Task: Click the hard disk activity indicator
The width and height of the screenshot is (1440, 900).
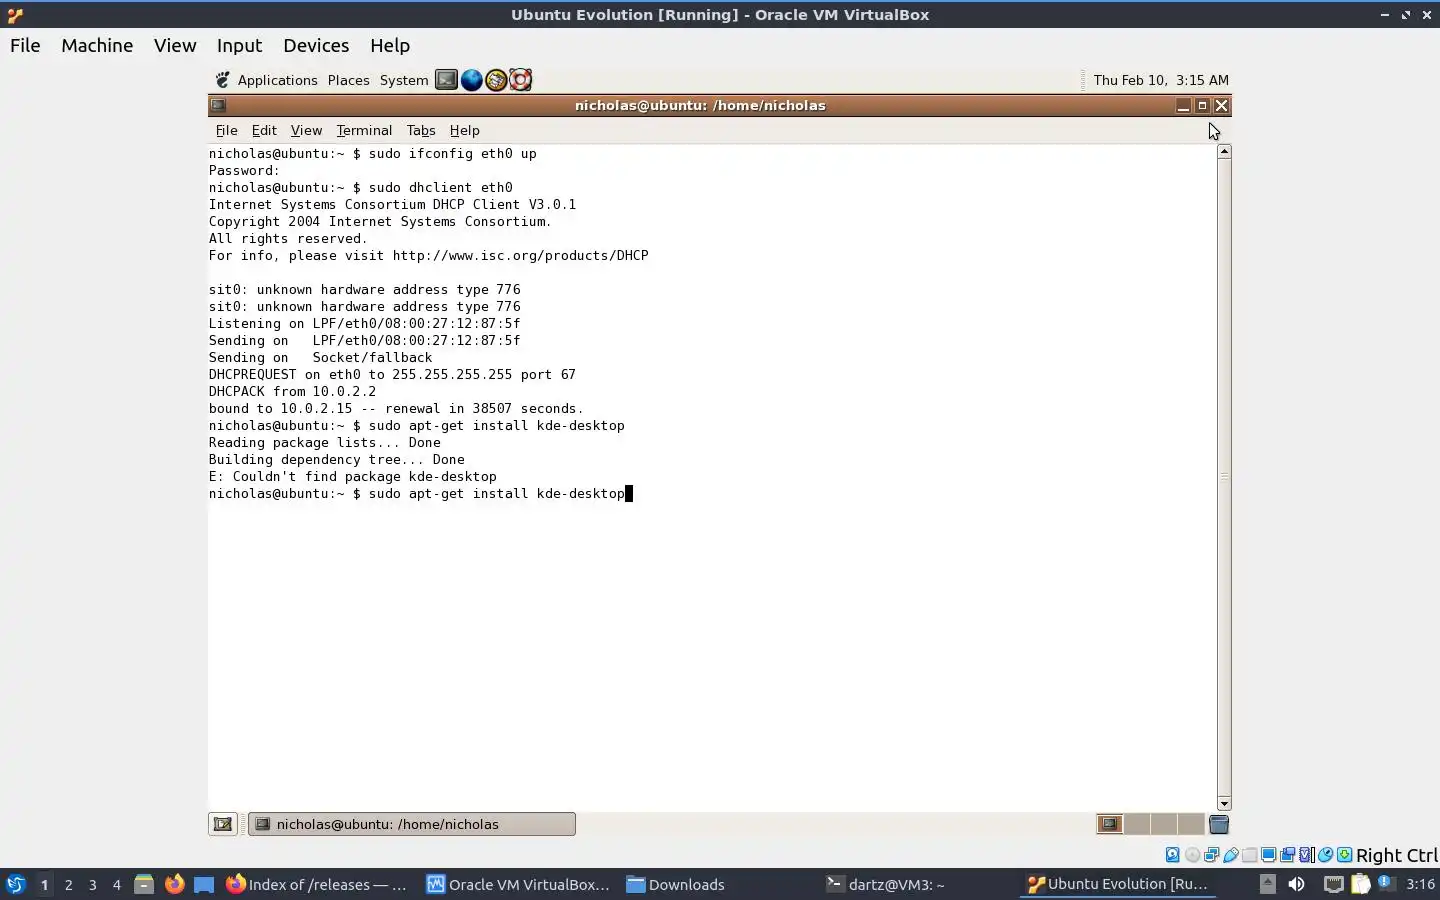Action: (x=1172, y=855)
